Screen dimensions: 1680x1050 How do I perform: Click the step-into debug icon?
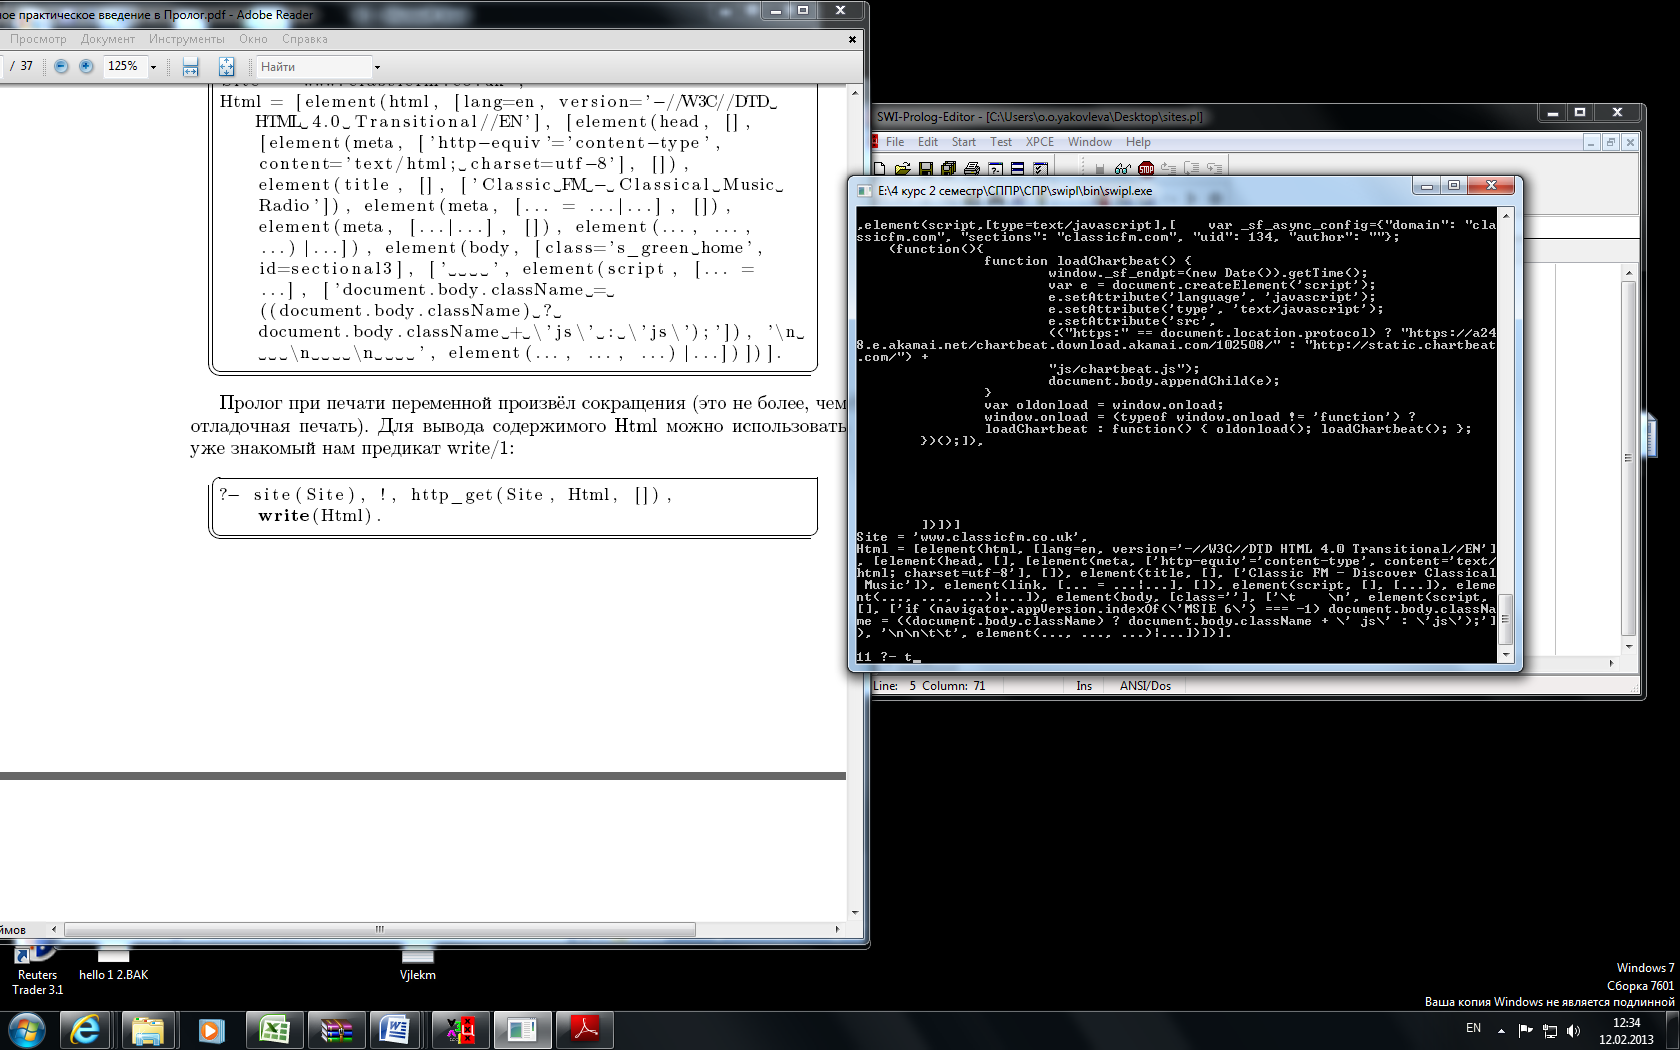click(1168, 169)
